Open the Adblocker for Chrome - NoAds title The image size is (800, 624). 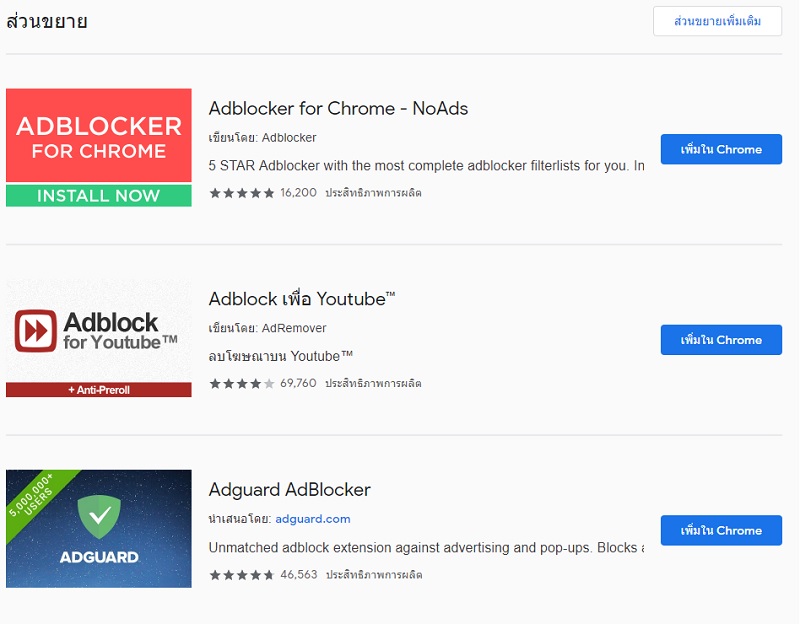338,108
